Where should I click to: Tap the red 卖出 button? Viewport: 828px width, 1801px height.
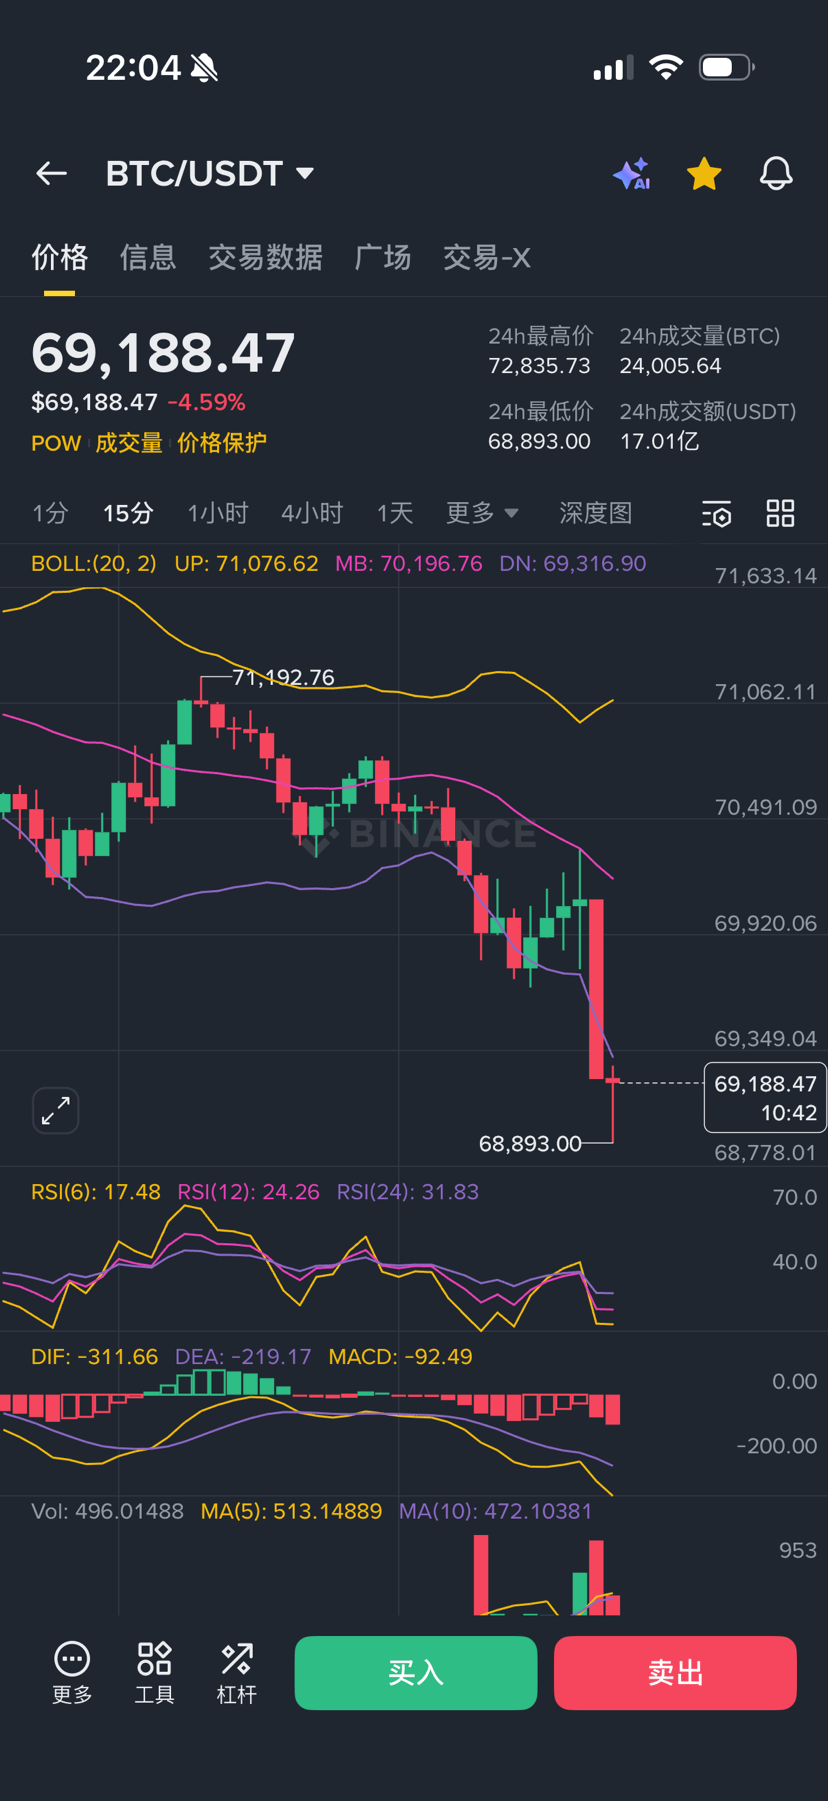[675, 1672]
